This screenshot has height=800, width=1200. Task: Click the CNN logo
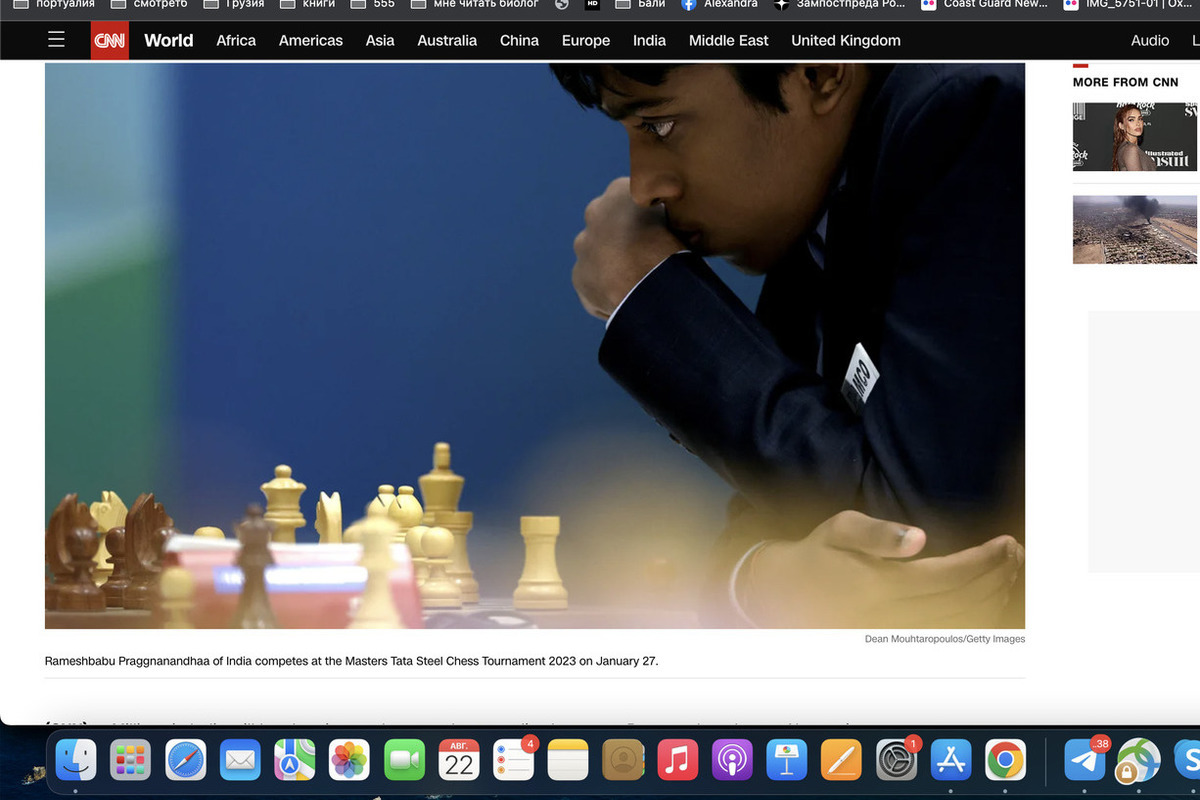click(x=110, y=41)
